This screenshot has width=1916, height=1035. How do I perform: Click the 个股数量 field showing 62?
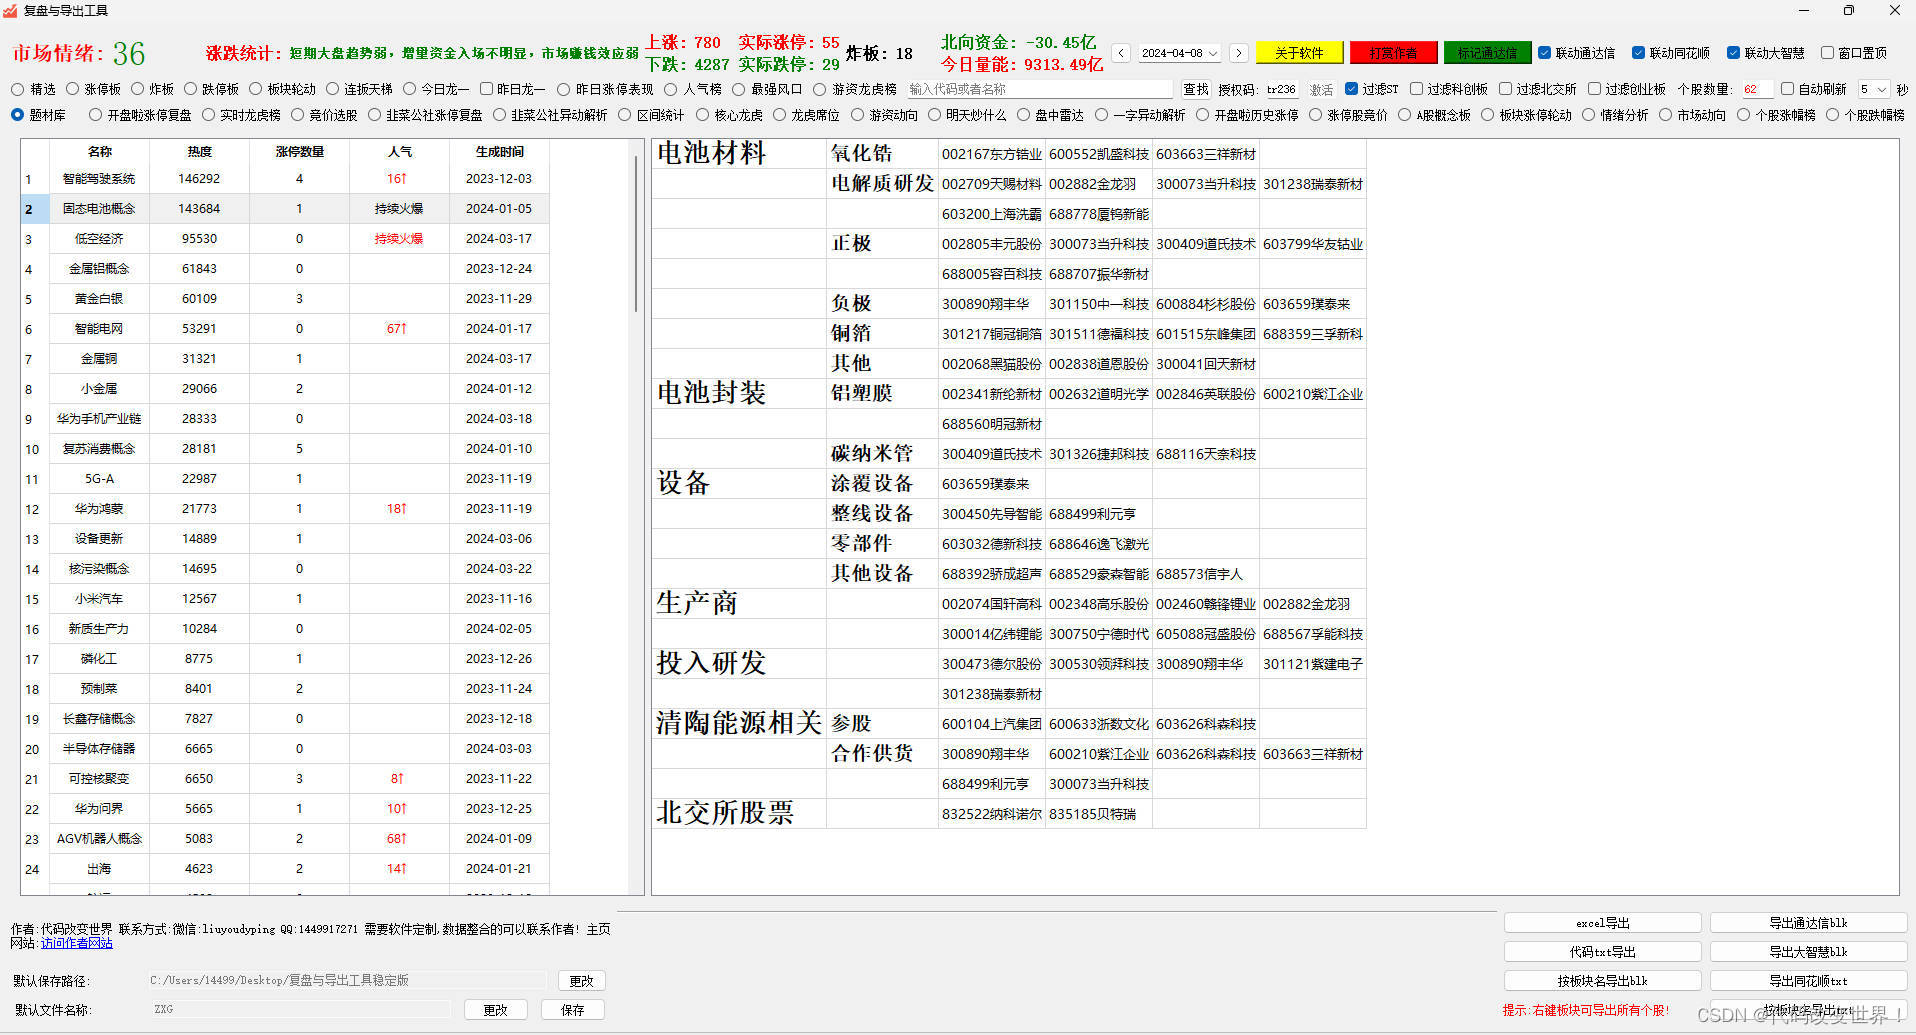tap(1756, 89)
